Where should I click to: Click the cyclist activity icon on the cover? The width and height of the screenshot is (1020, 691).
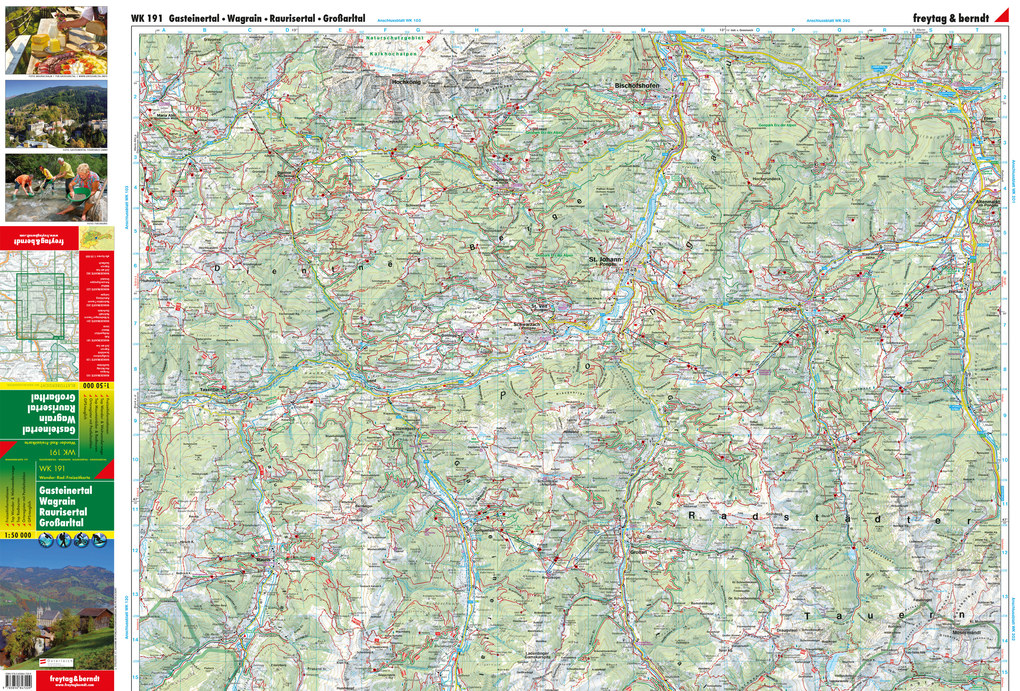point(81,539)
